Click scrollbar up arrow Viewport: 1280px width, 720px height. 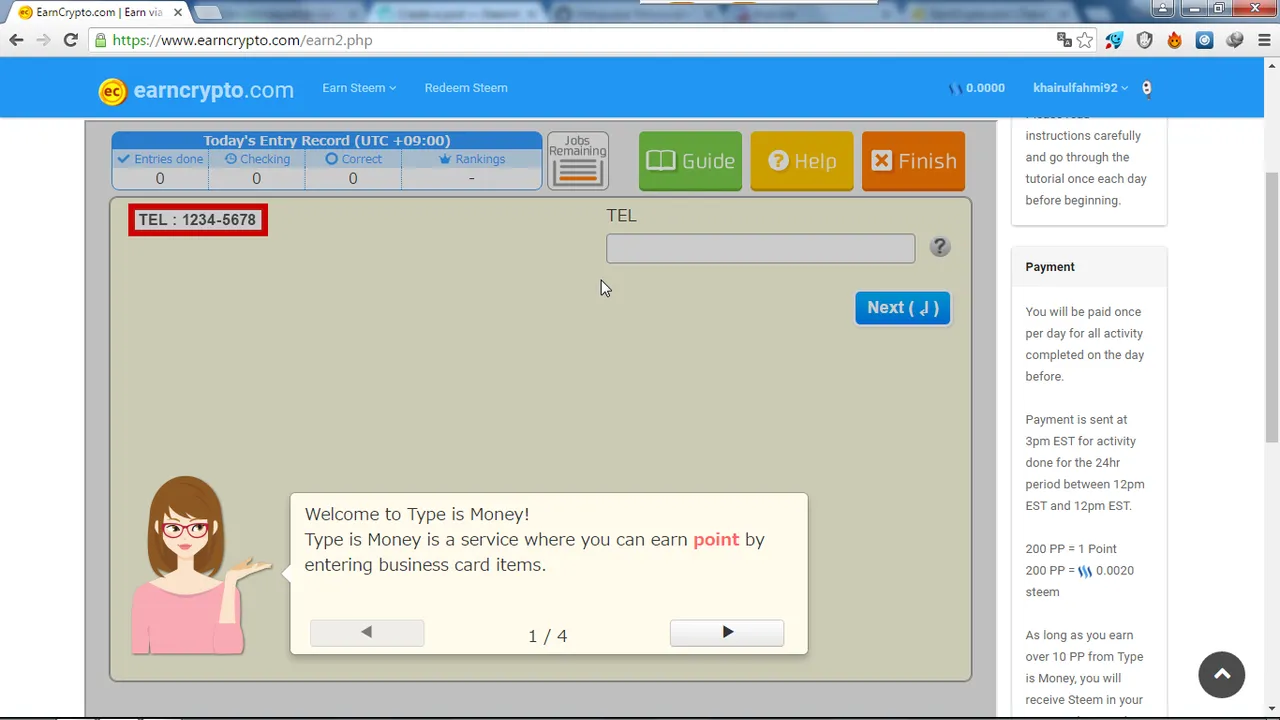coord(1272,66)
